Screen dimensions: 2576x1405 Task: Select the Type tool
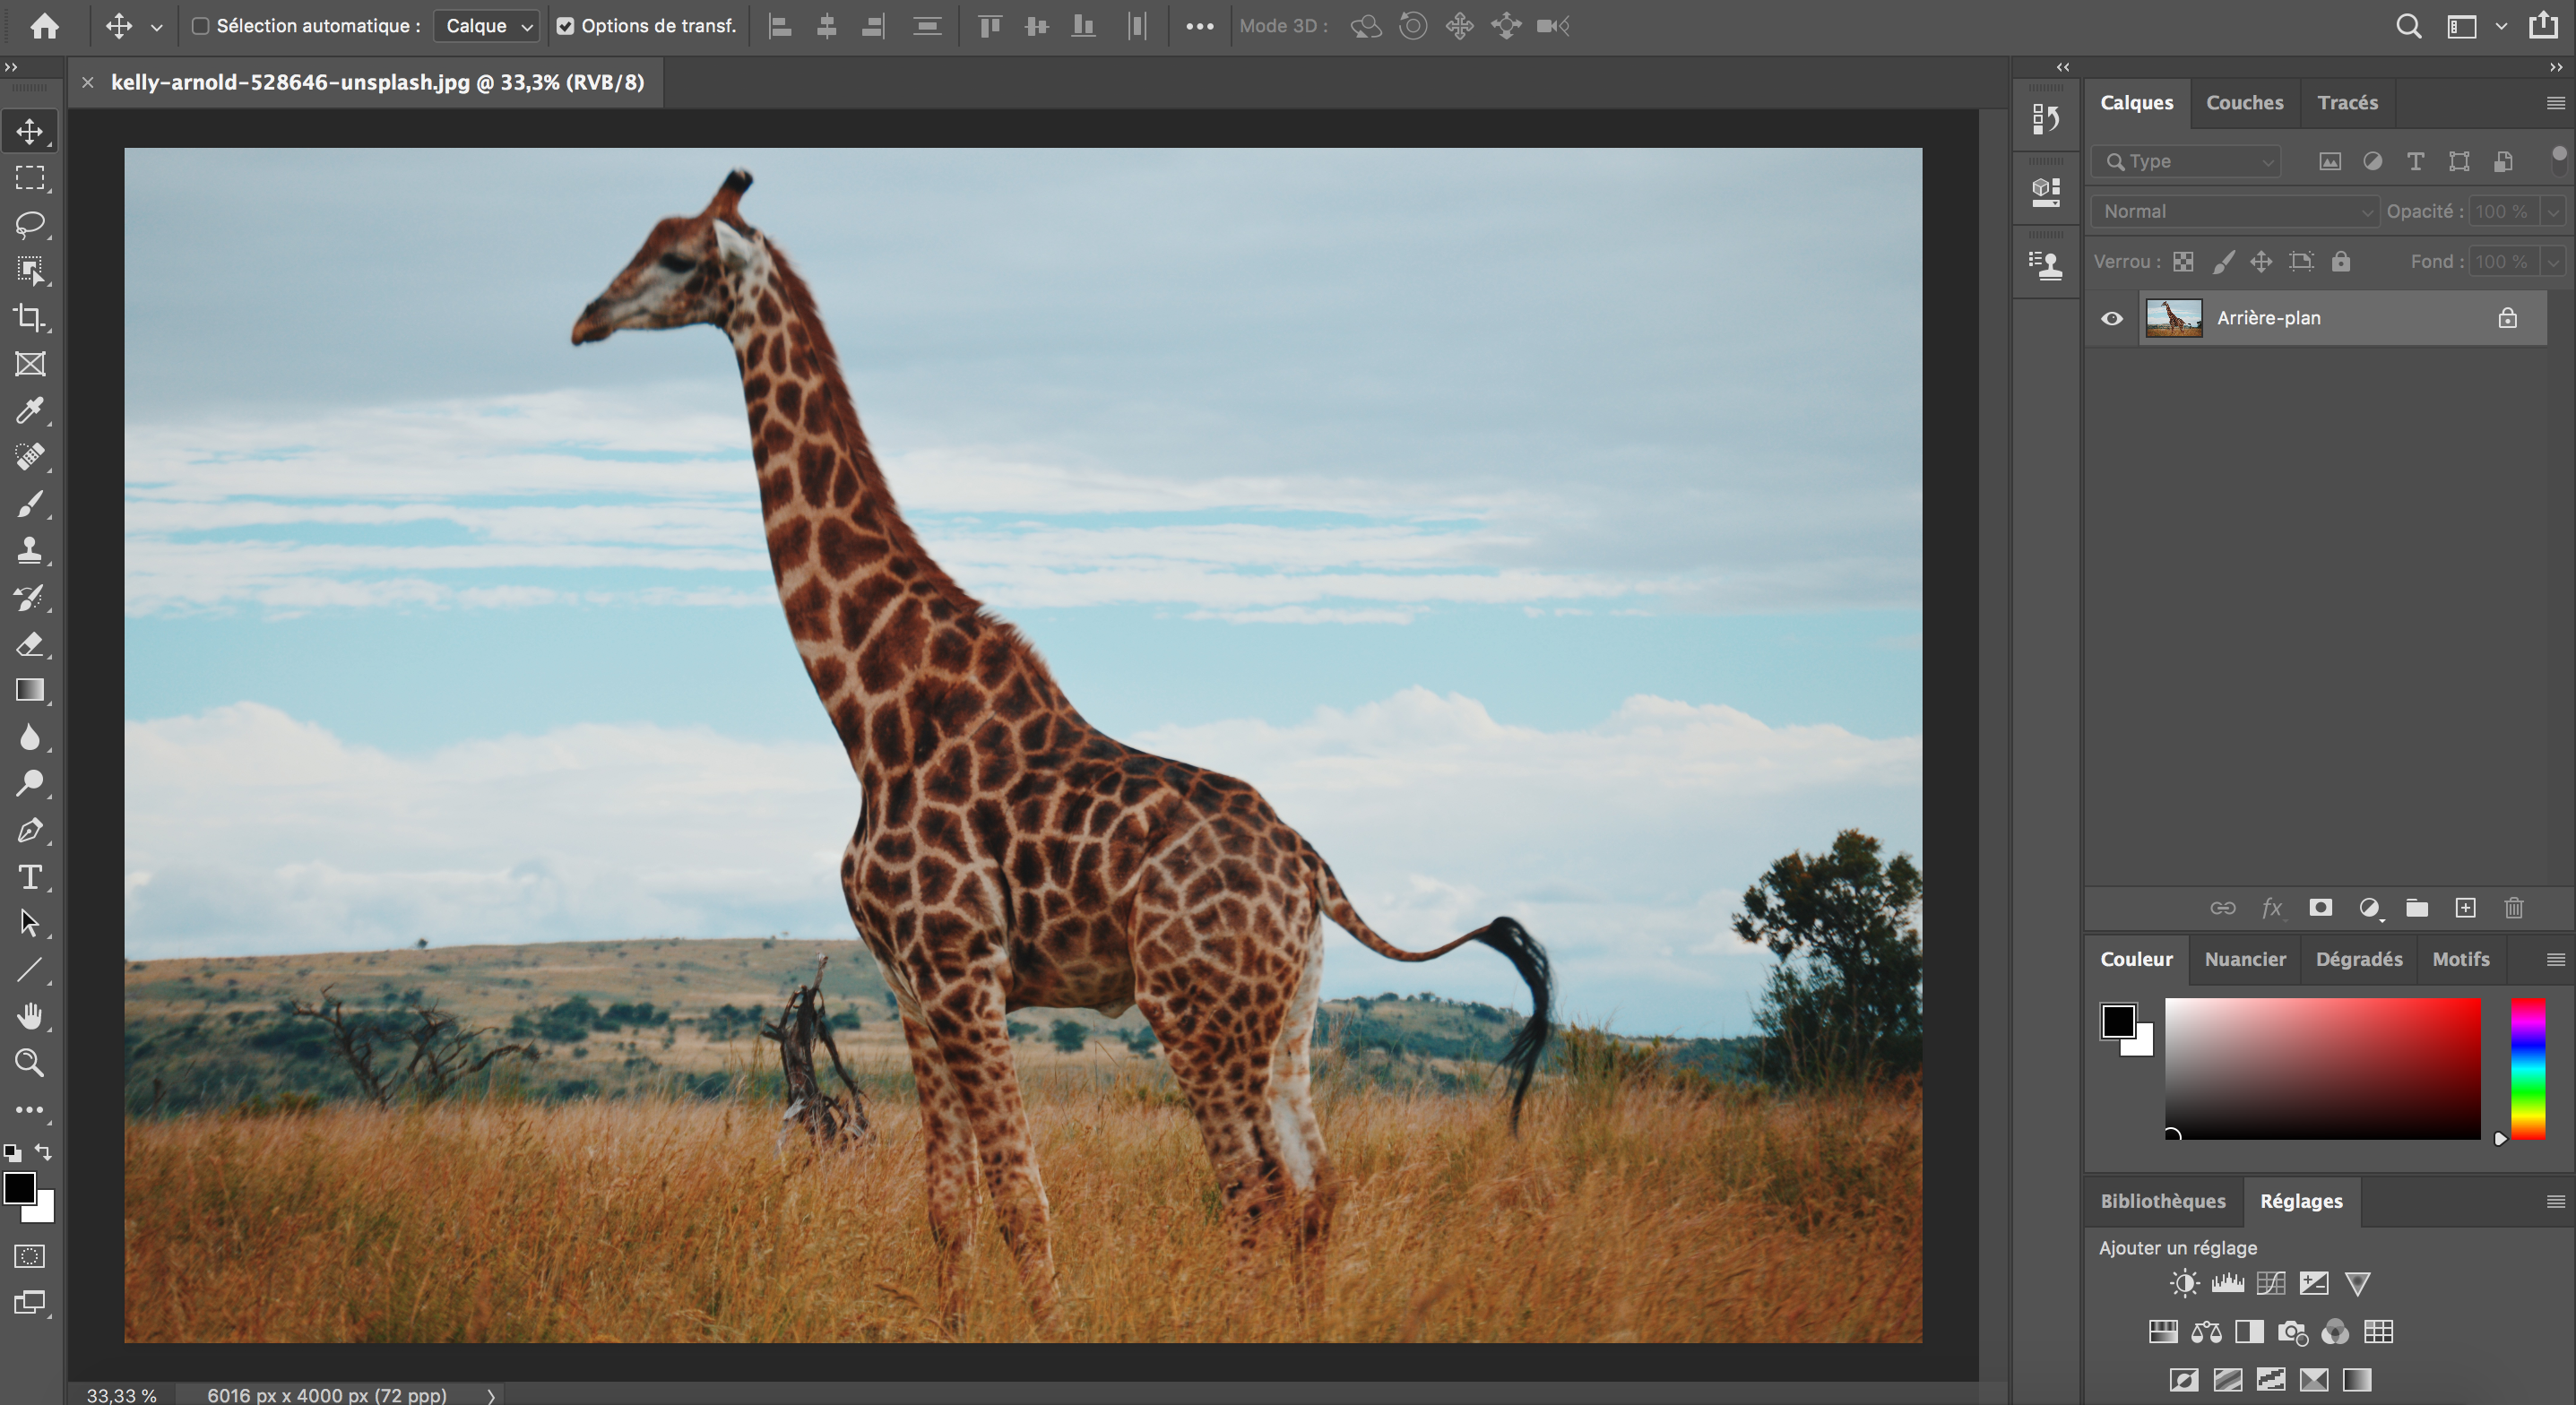pyautogui.click(x=30, y=877)
